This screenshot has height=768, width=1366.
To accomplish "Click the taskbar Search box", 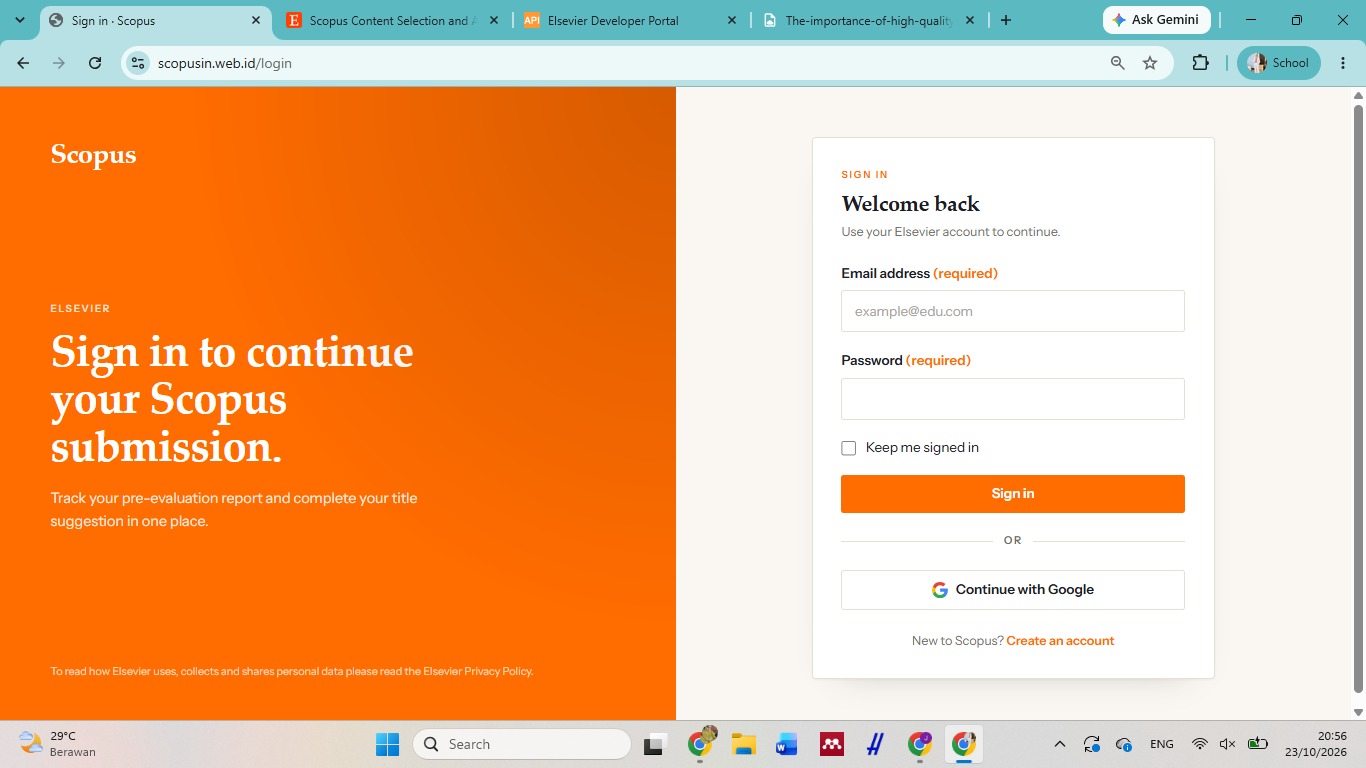I will [522, 744].
